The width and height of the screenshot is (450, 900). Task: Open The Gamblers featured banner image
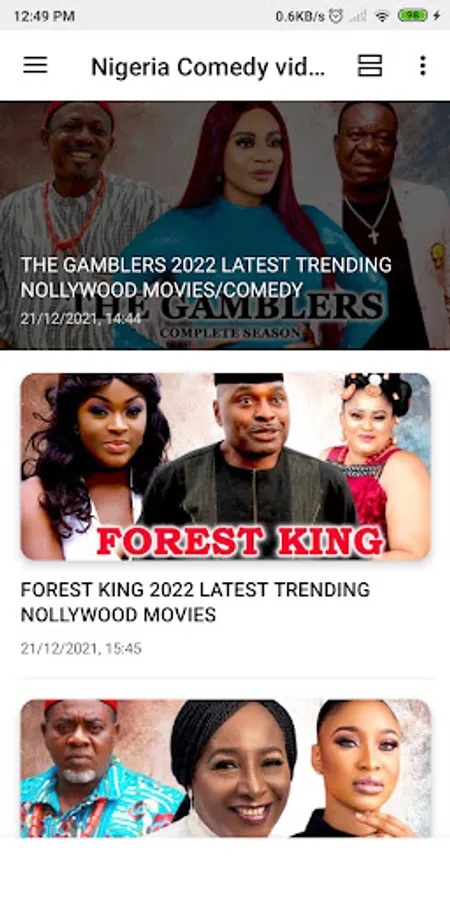(x=225, y=225)
